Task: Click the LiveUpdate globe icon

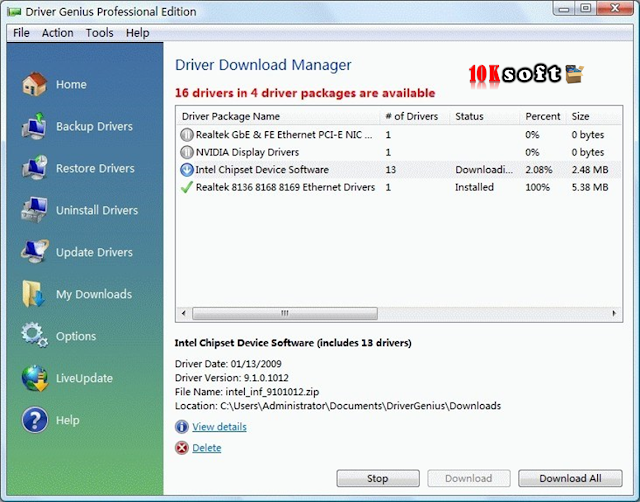Action: 35,378
